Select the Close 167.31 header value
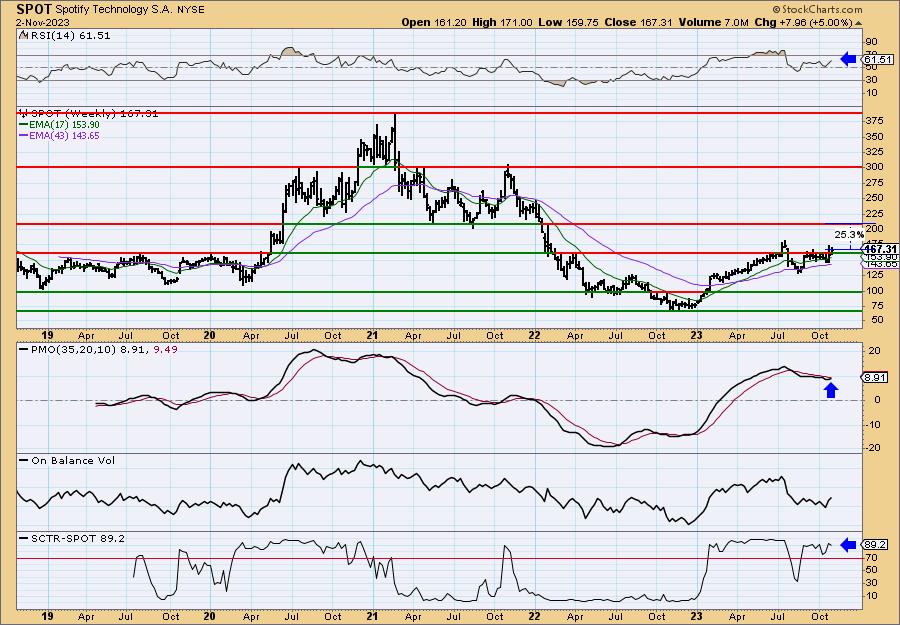 pyautogui.click(x=638, y=22)
